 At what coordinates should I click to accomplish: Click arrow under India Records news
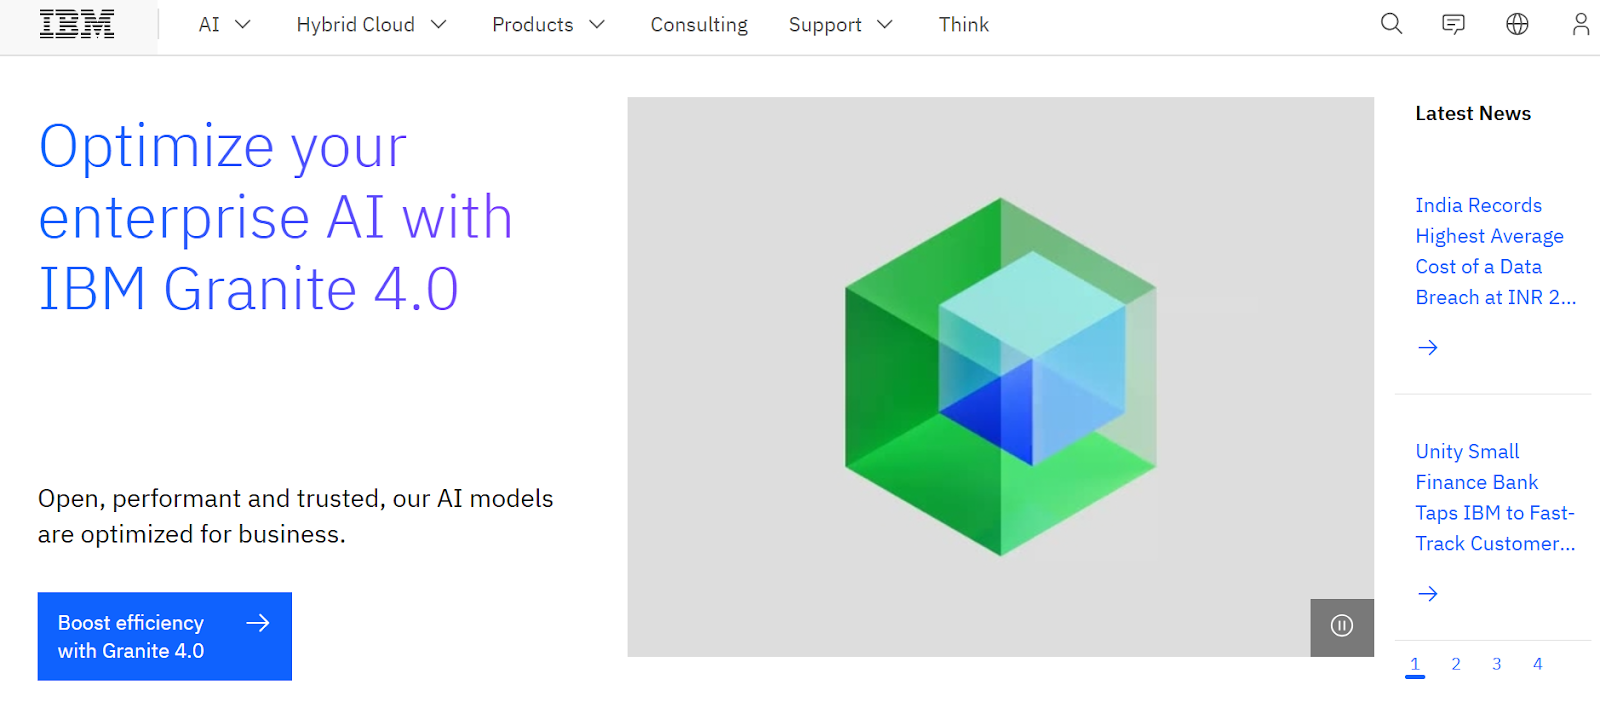click(1428, 347)
